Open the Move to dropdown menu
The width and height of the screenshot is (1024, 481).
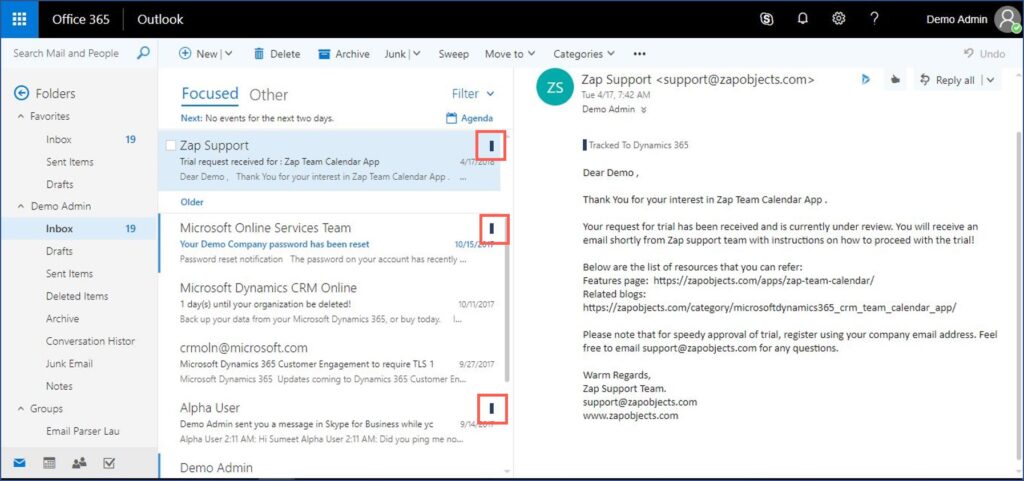pos(510,54)
